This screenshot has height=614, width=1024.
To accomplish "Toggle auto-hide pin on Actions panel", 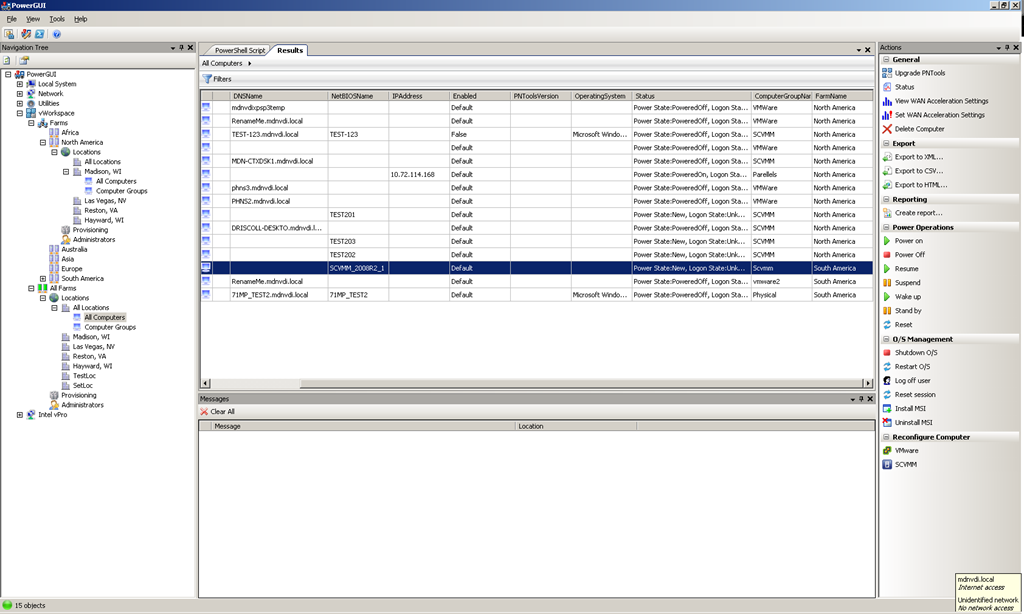I will tap(1007, 47).
